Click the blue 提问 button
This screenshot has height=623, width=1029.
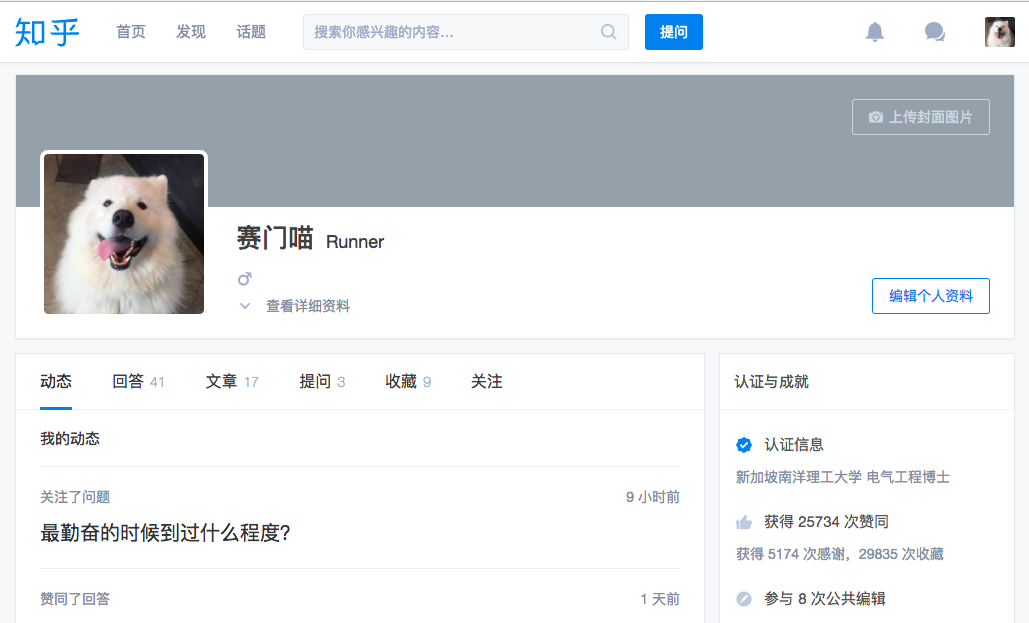tap(673, 32)
